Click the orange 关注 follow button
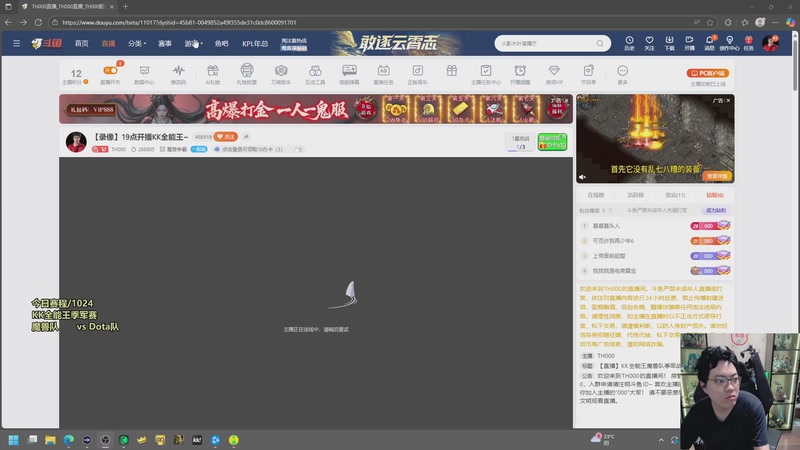800x450 pixels. point(226,137)
